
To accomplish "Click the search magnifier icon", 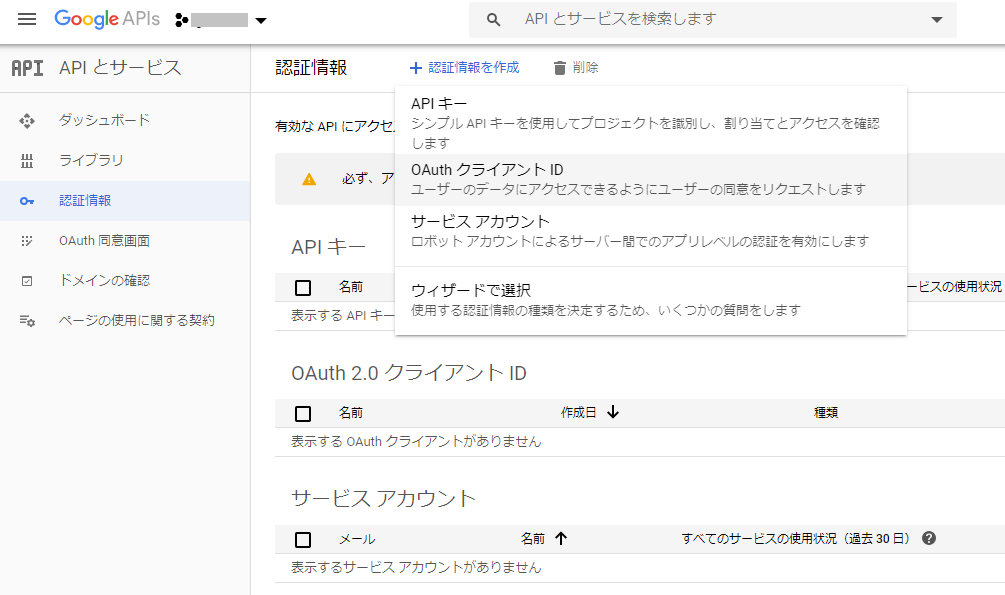I will [x=493, y=20].
